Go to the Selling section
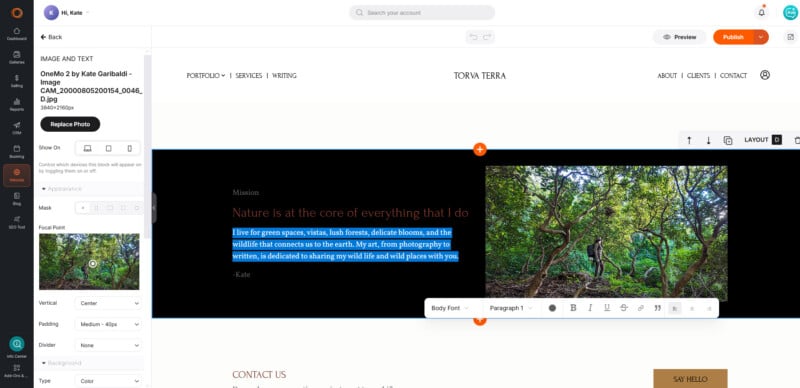The width and height of the screenshot is (800, 388). click(x=17, y=81)
